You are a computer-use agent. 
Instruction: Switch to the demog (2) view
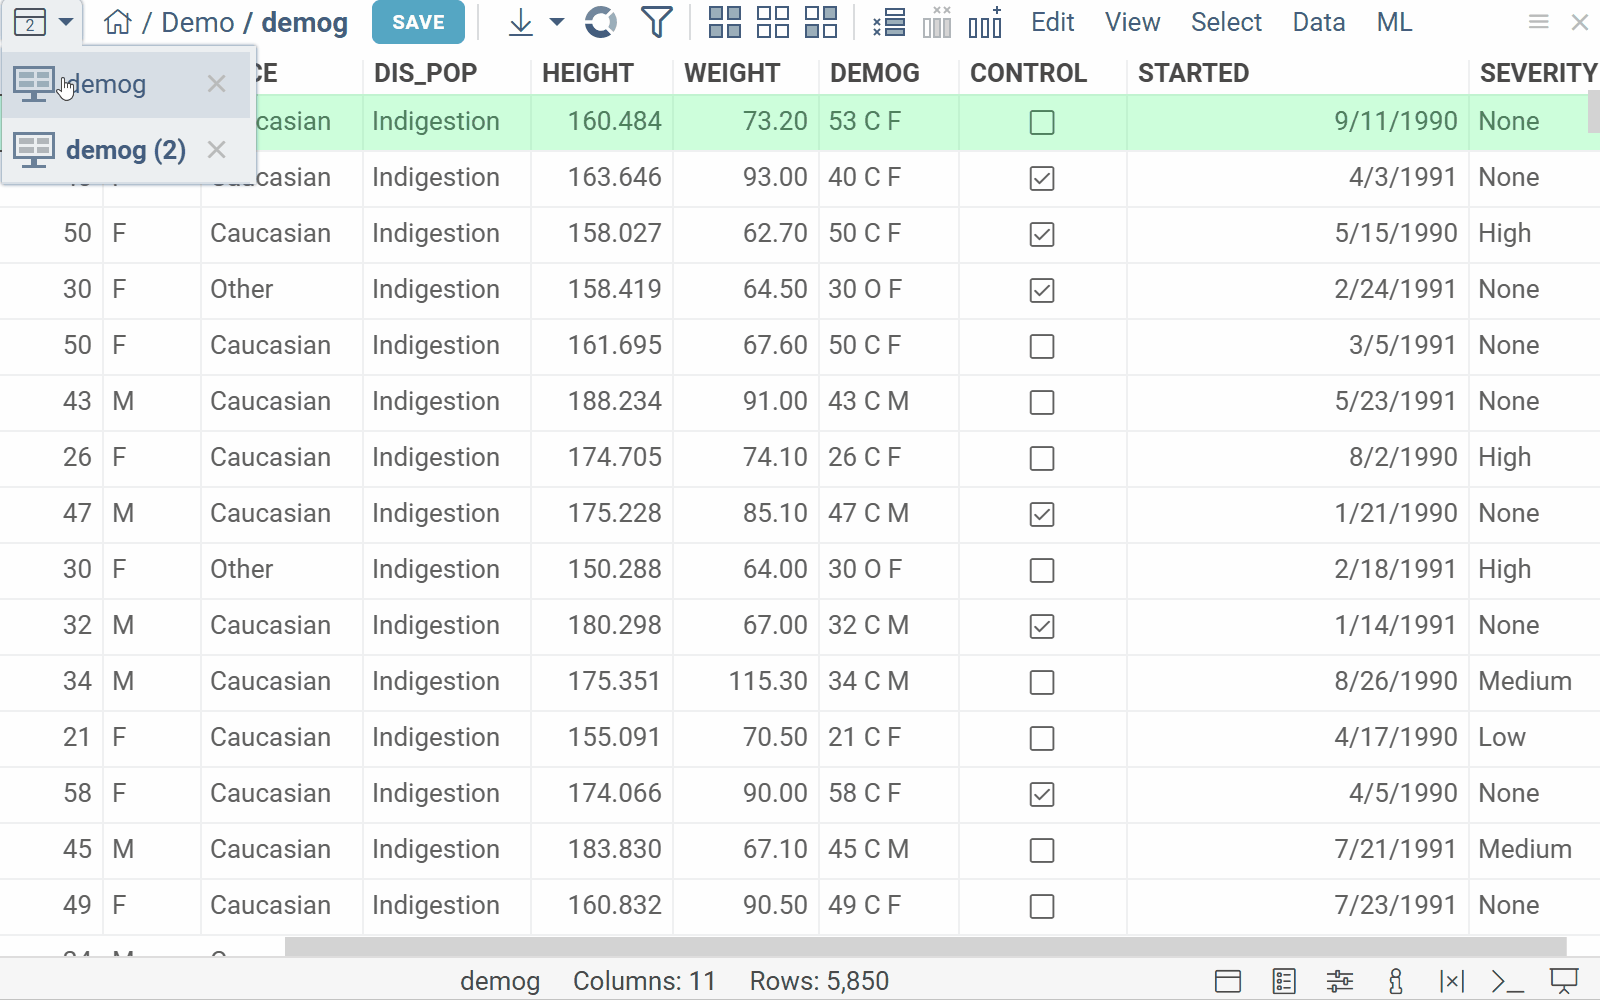click(125, 150)
